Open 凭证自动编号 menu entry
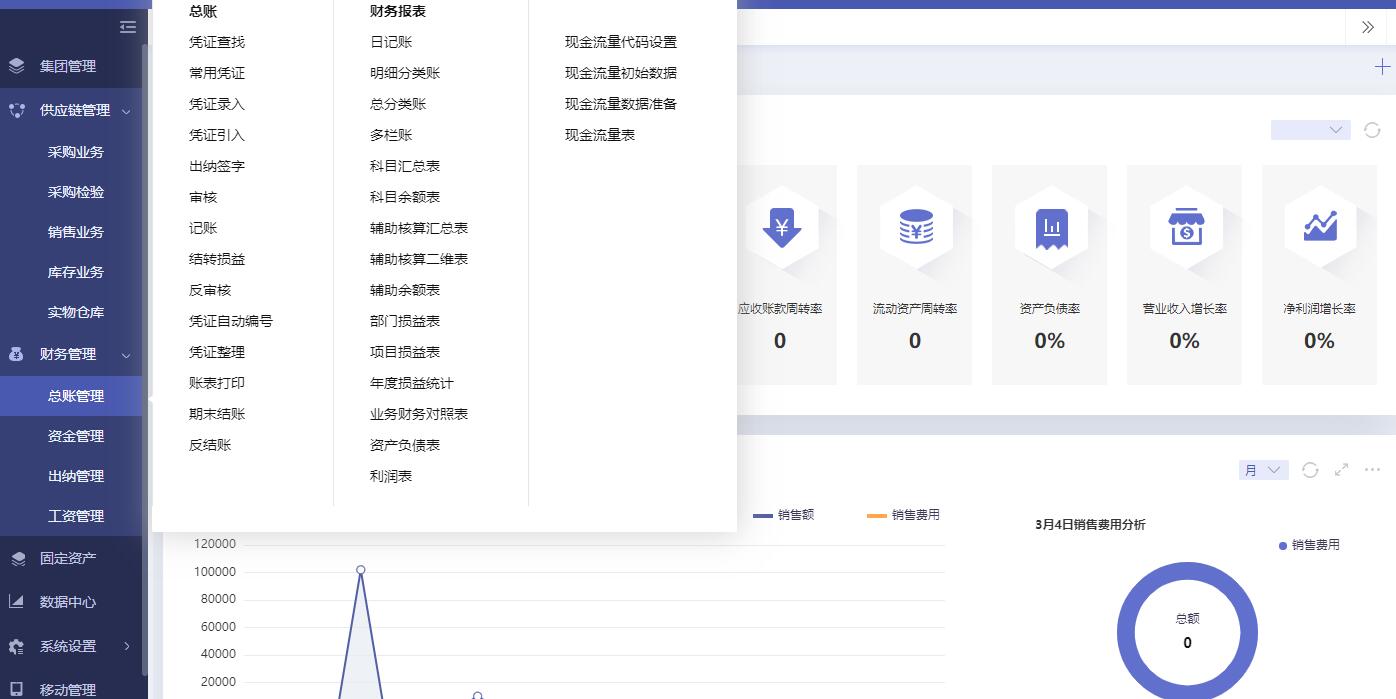This screenshot has width=1396, height=699. pyautogui.click(x=231, y=321)
